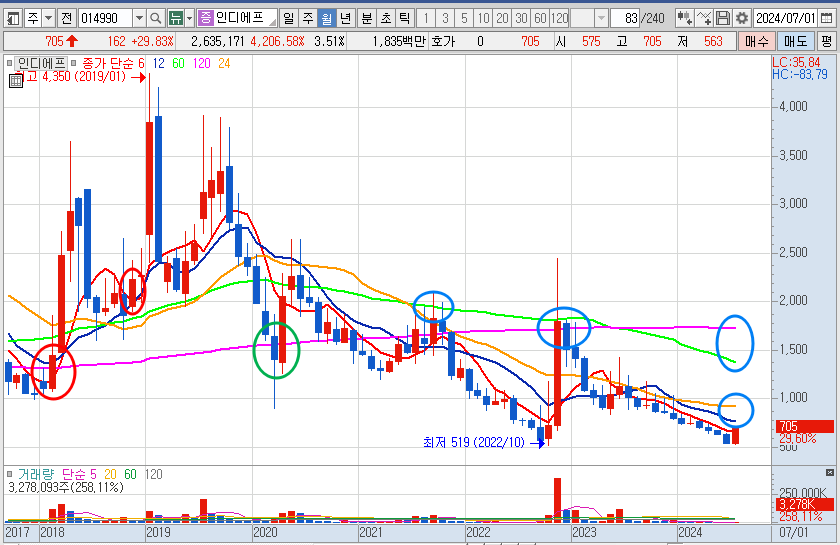840x545 pixels.
Task: Click volume average 20 legend
Action: [110, 474]
